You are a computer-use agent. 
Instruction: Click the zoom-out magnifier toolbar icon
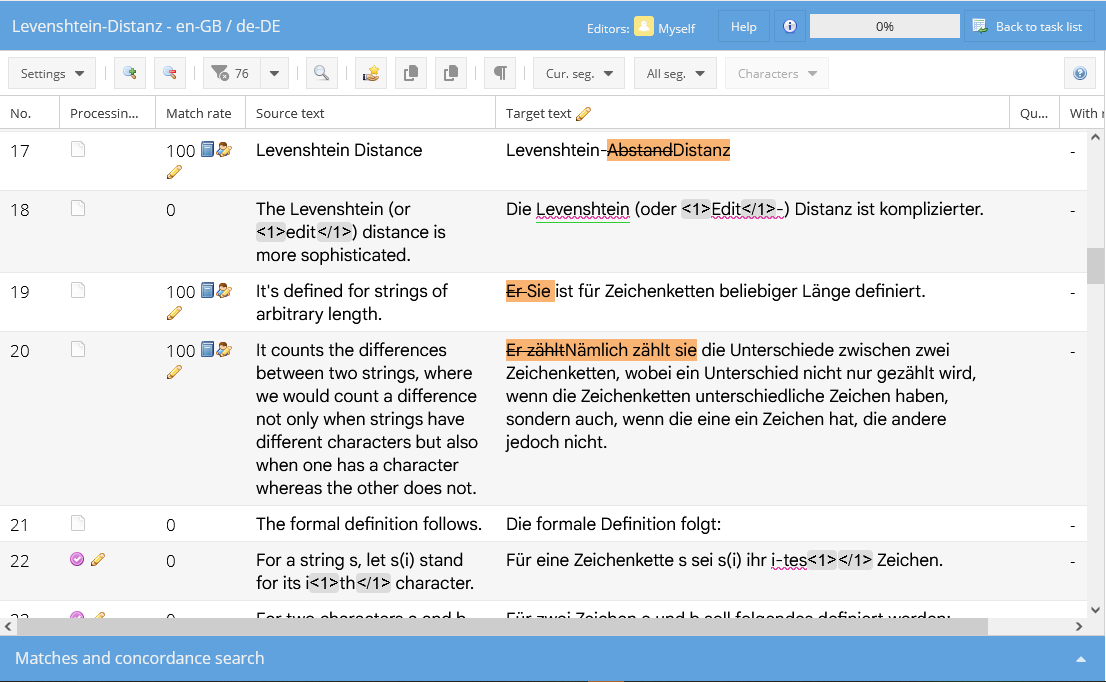click(170, 73)
